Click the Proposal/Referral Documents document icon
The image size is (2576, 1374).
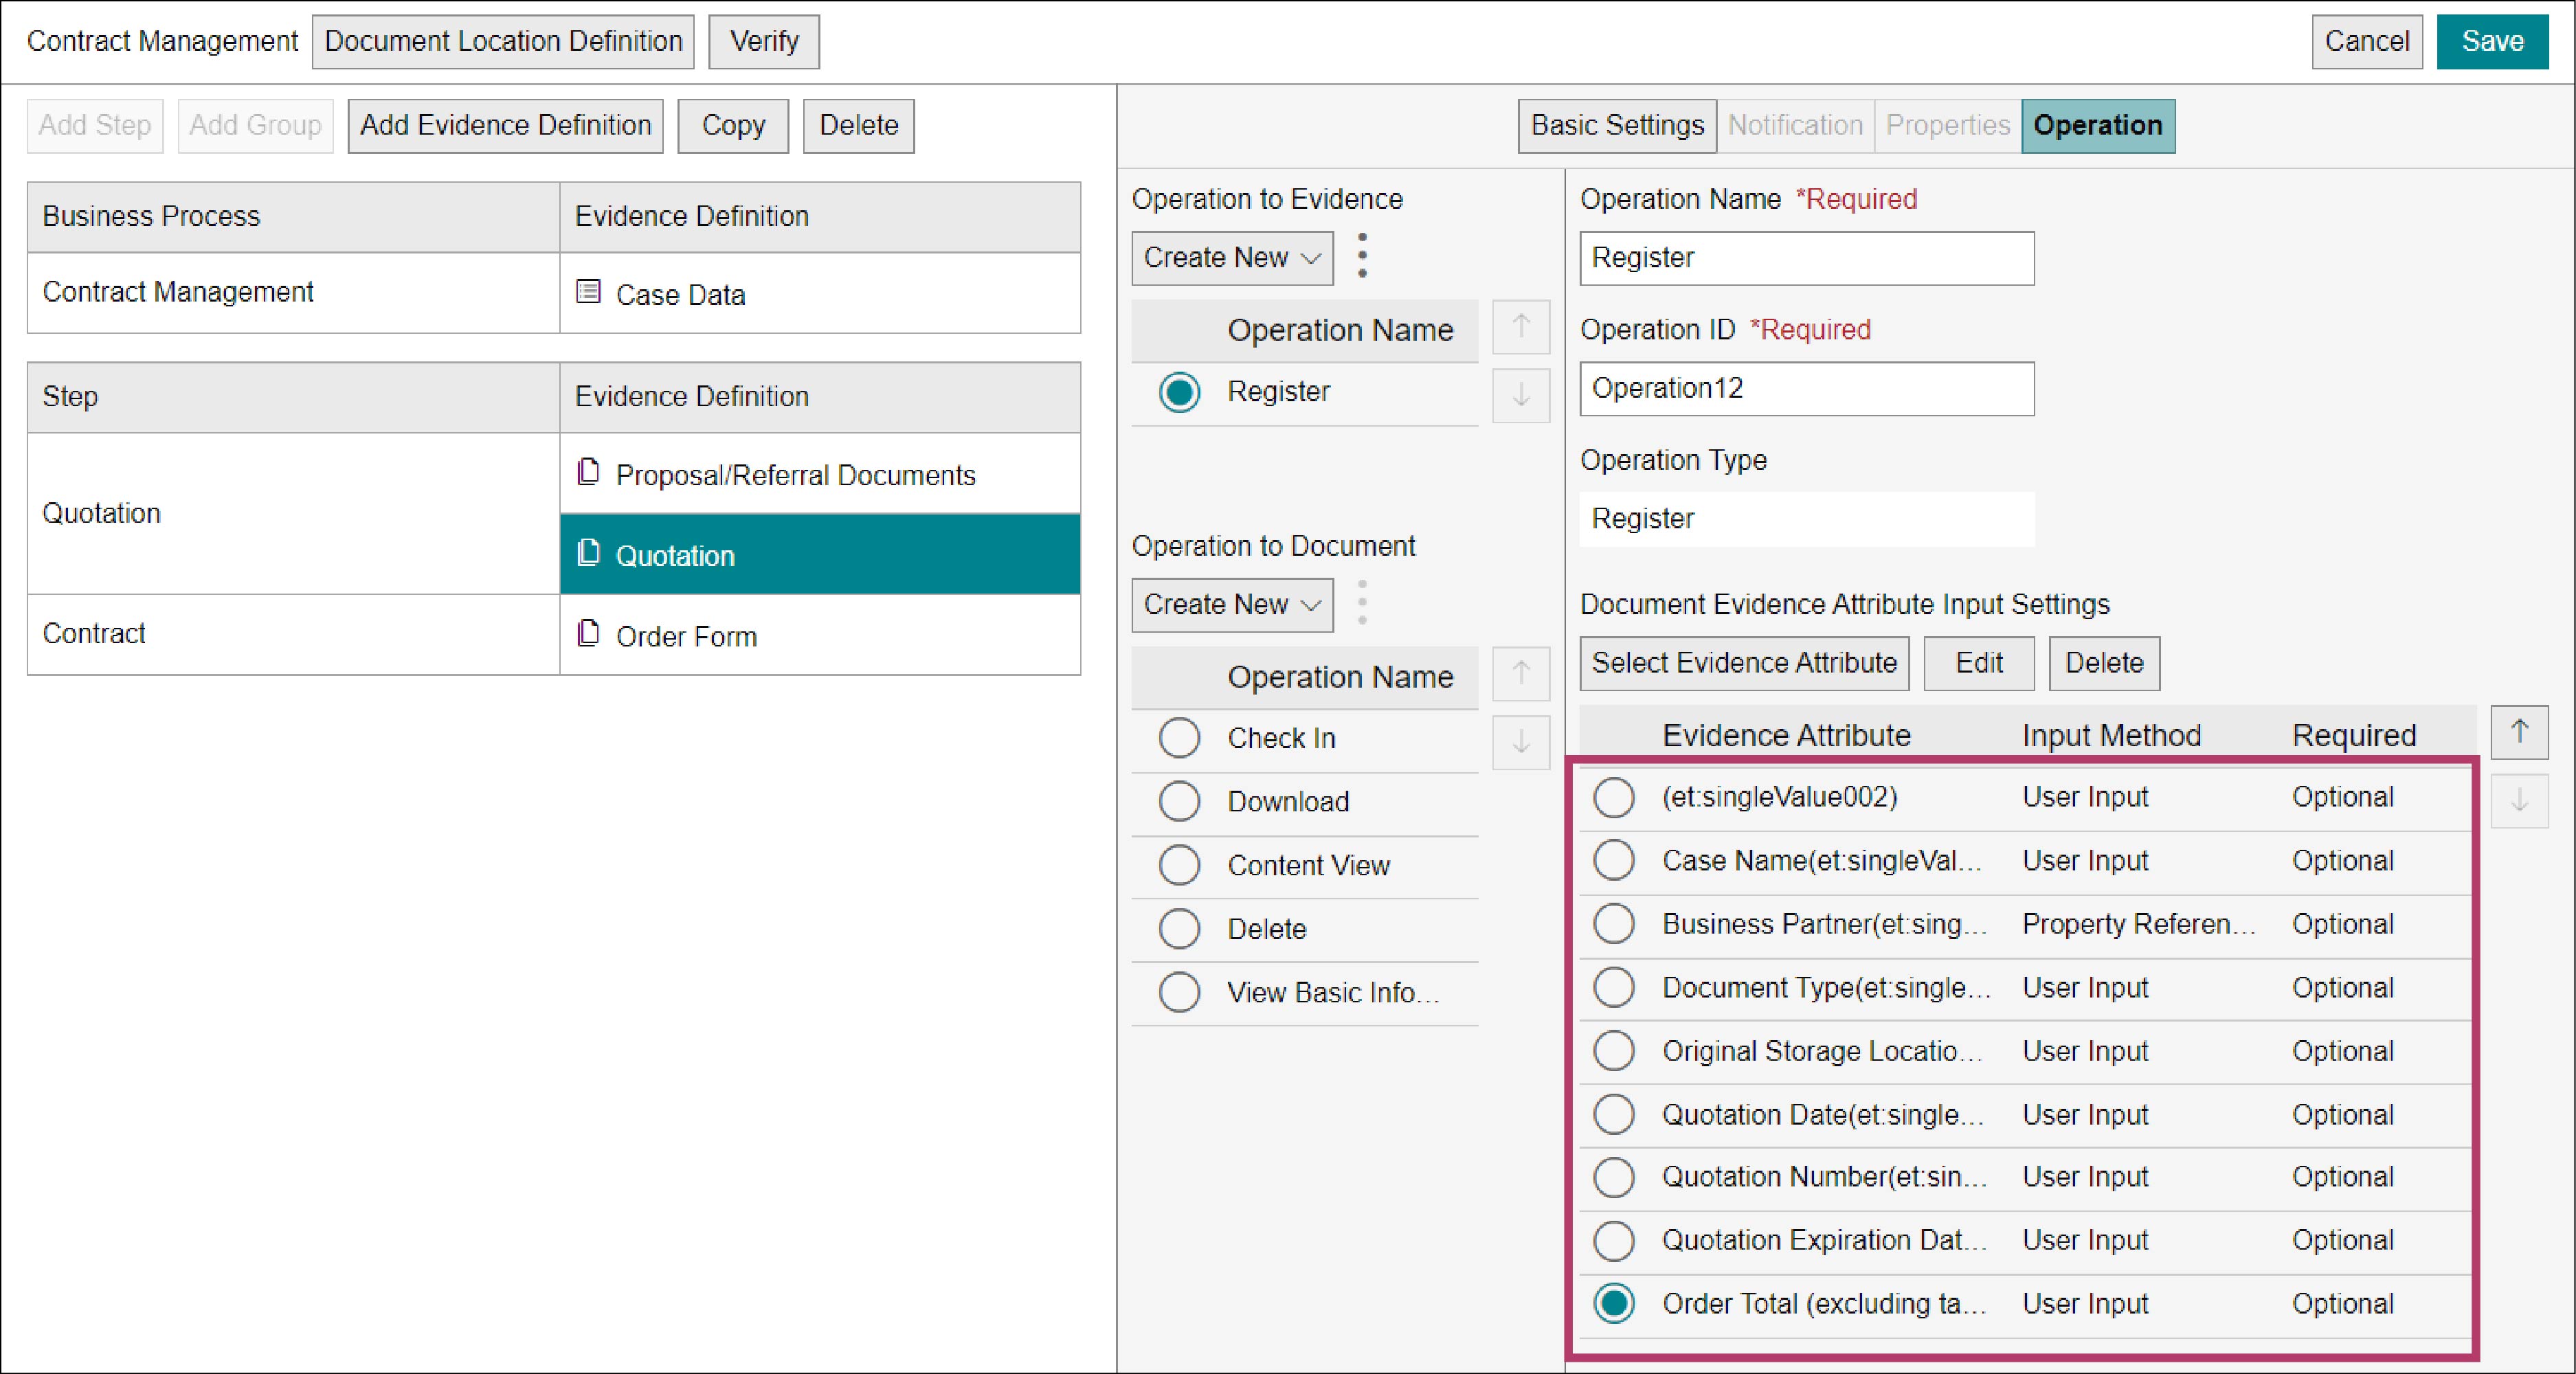pos(589,471)
